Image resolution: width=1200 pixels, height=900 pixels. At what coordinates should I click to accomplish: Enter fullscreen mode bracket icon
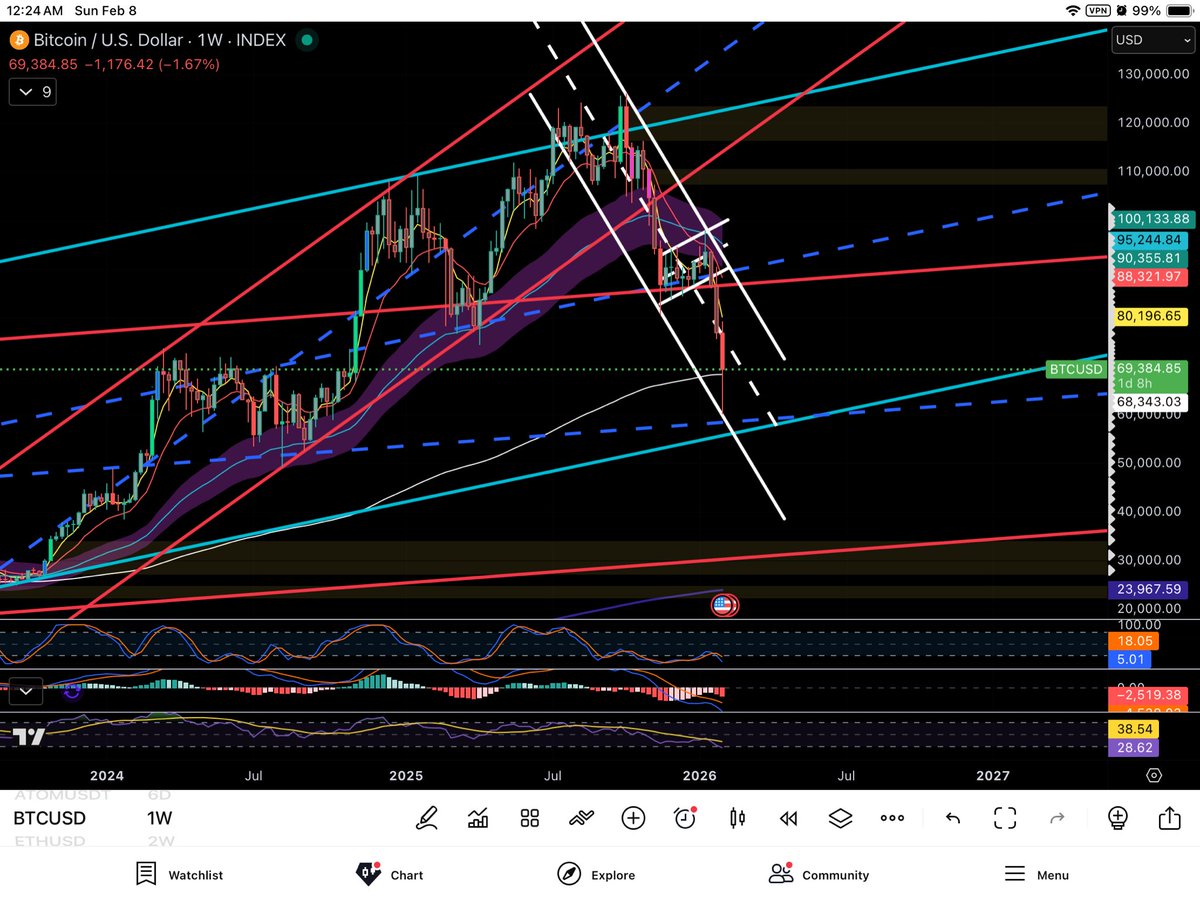(1005, 818)
